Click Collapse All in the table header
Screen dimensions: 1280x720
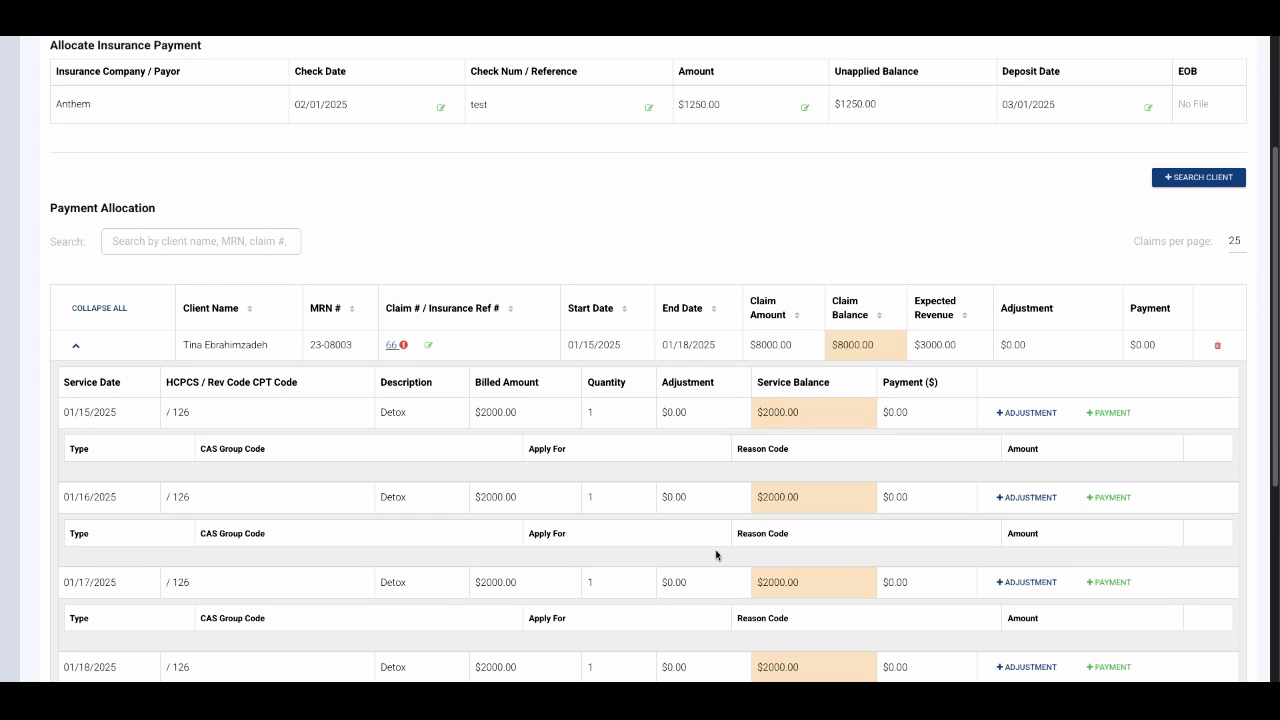(x=99, y=308)
